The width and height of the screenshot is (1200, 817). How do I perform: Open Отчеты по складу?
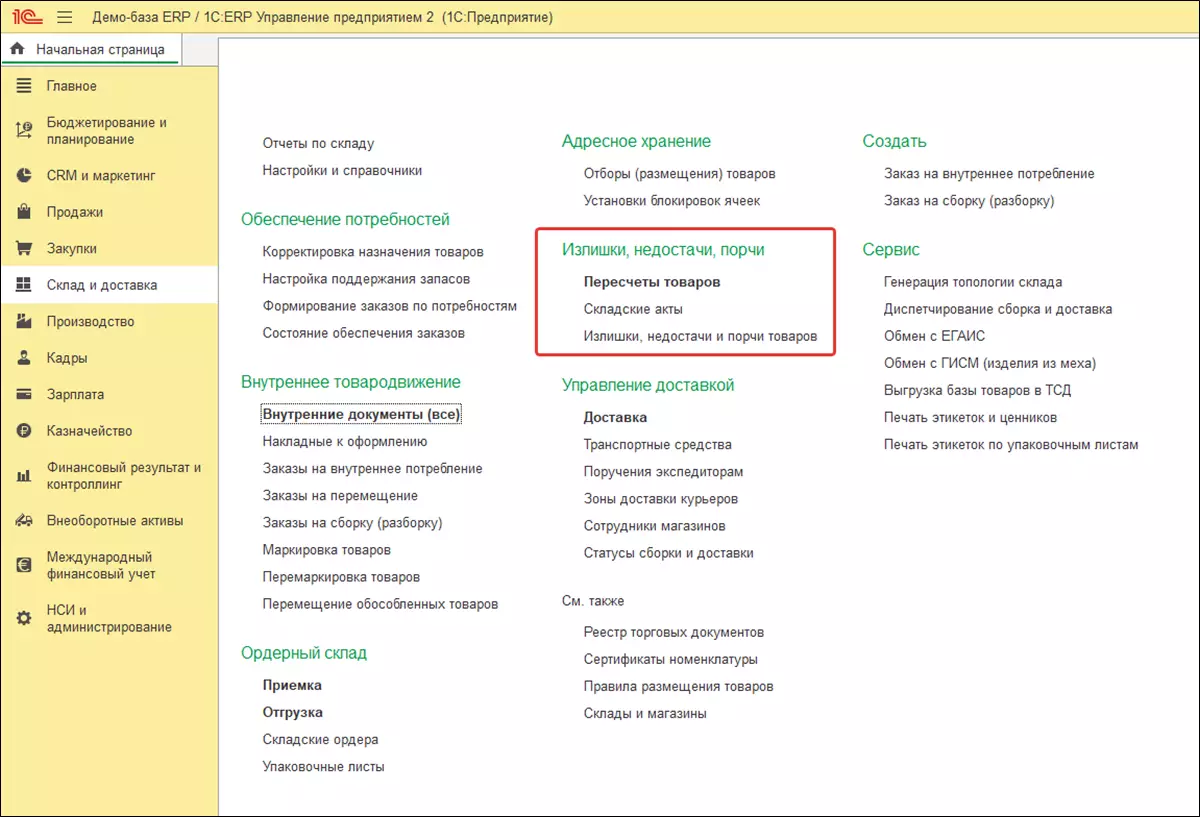(x=318, y=144)
